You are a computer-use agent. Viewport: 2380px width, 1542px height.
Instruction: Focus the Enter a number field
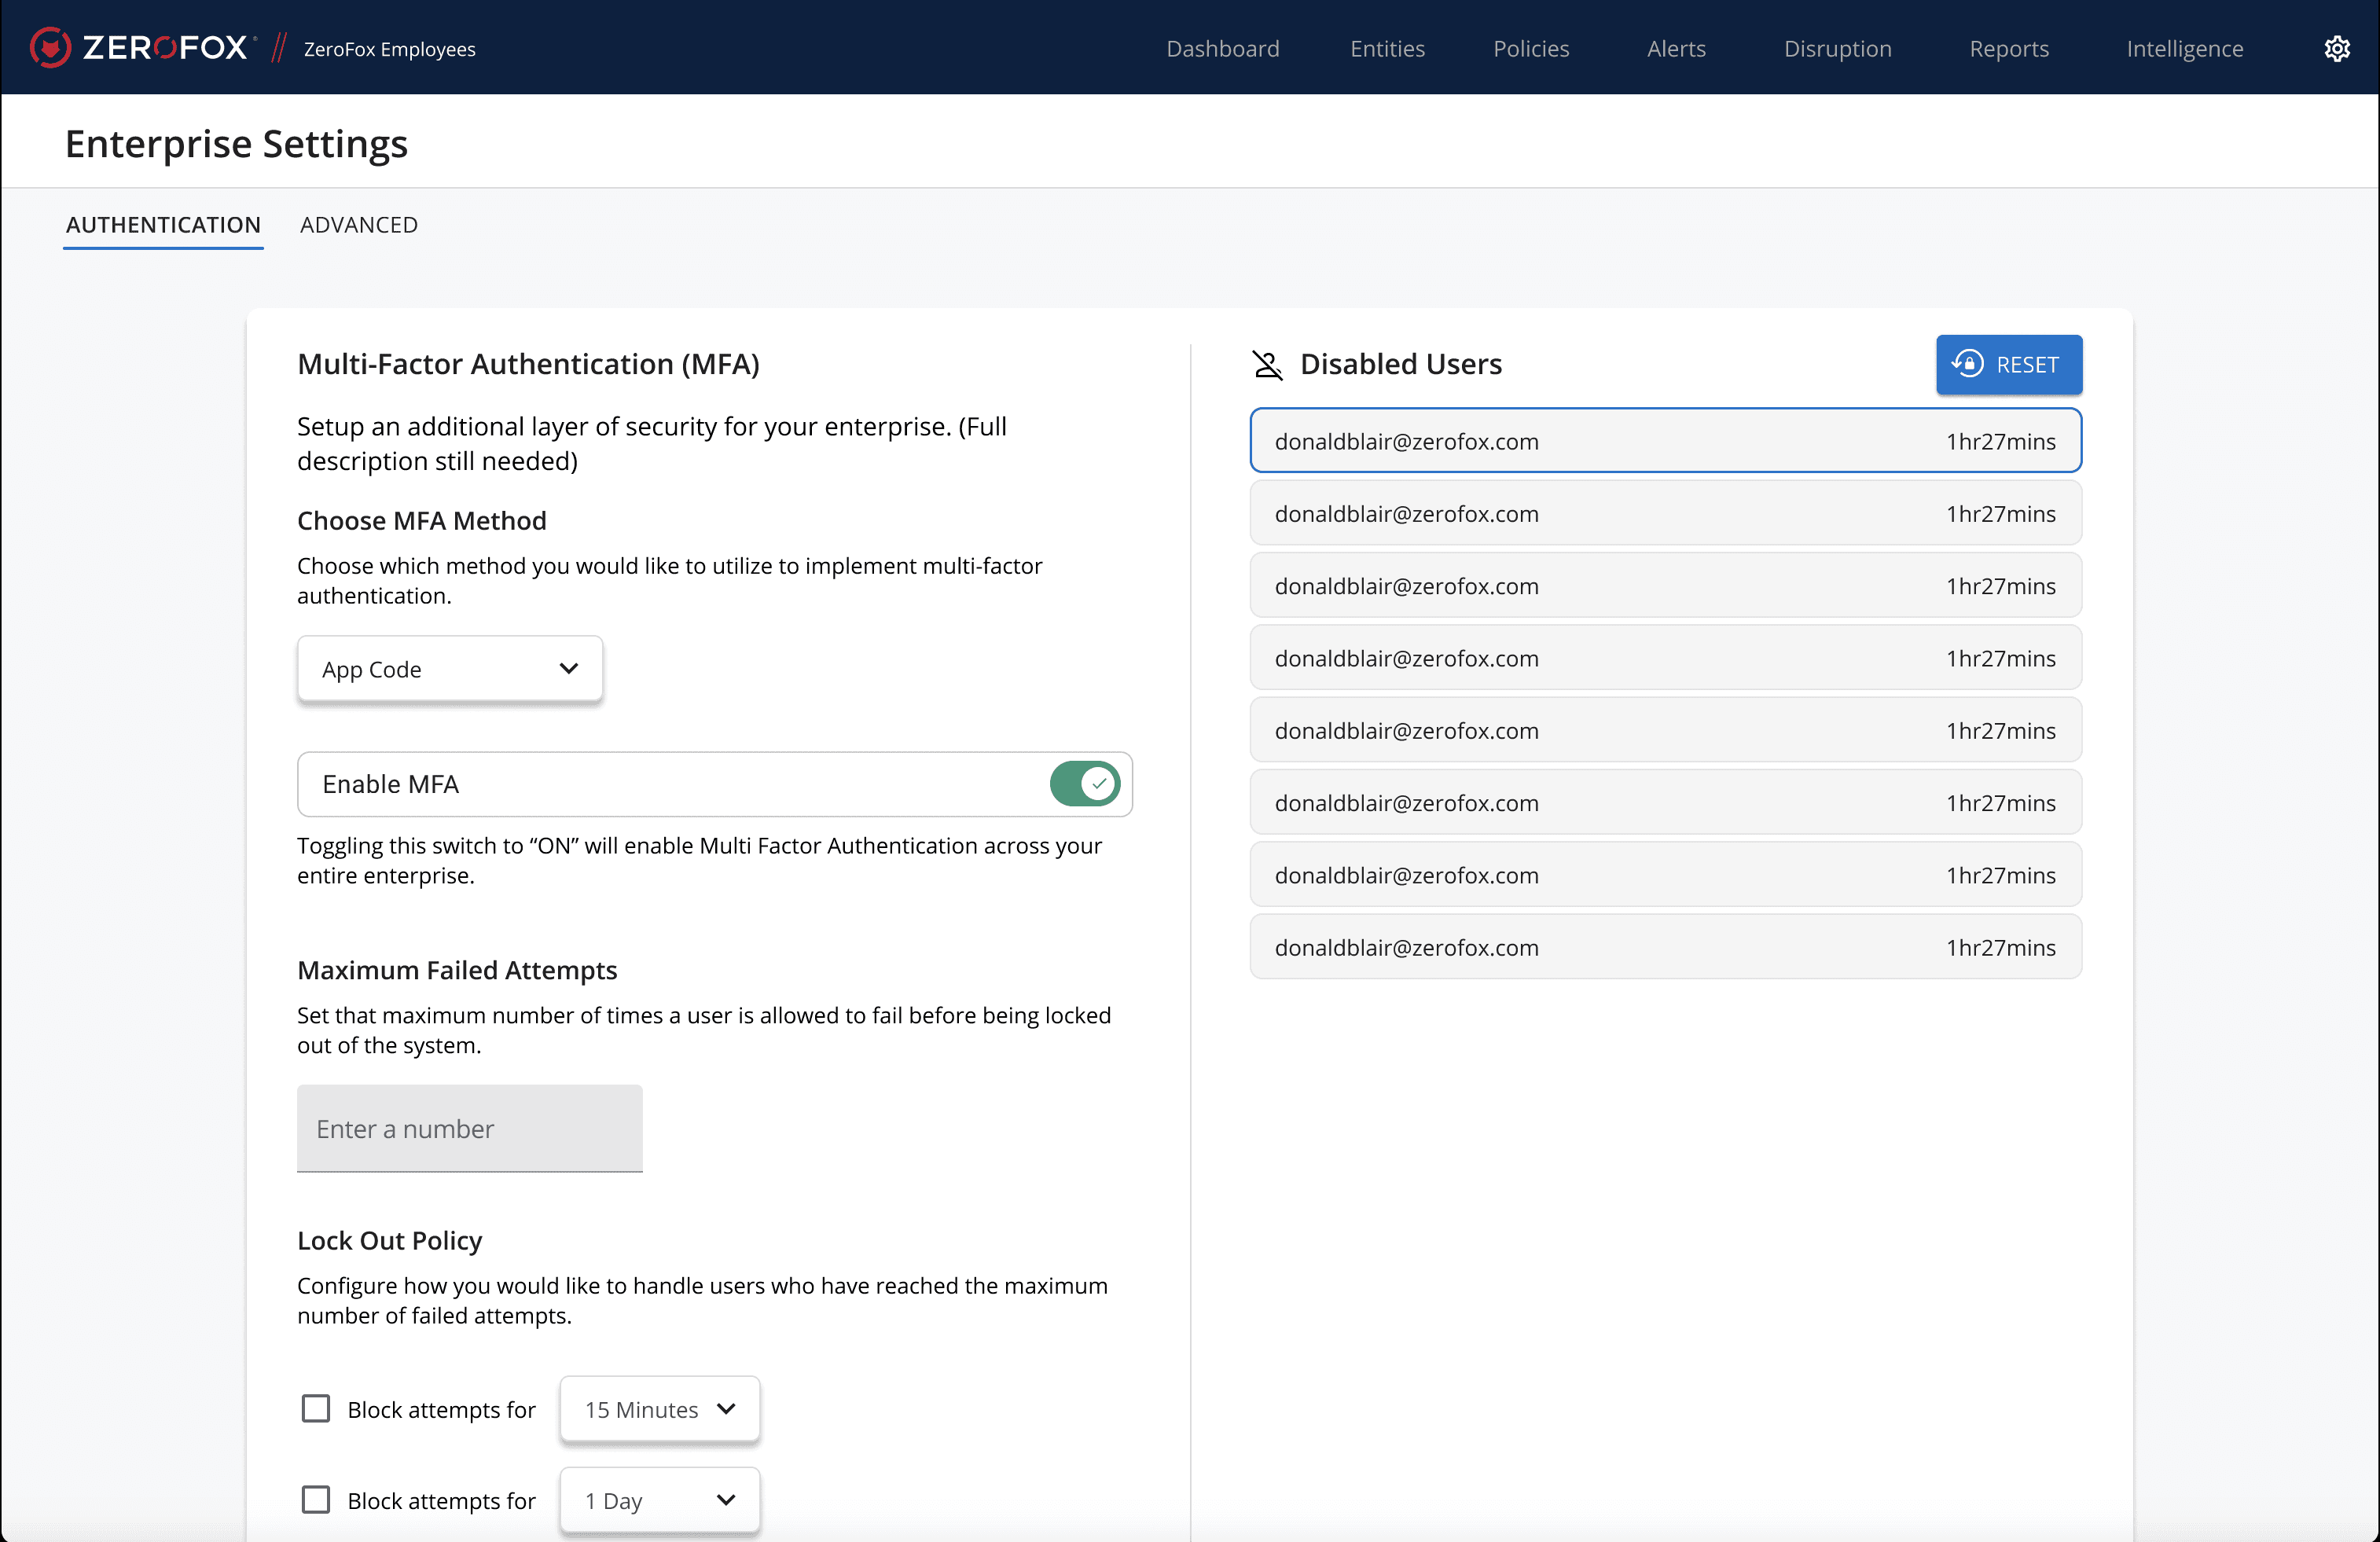(469, 1128)
